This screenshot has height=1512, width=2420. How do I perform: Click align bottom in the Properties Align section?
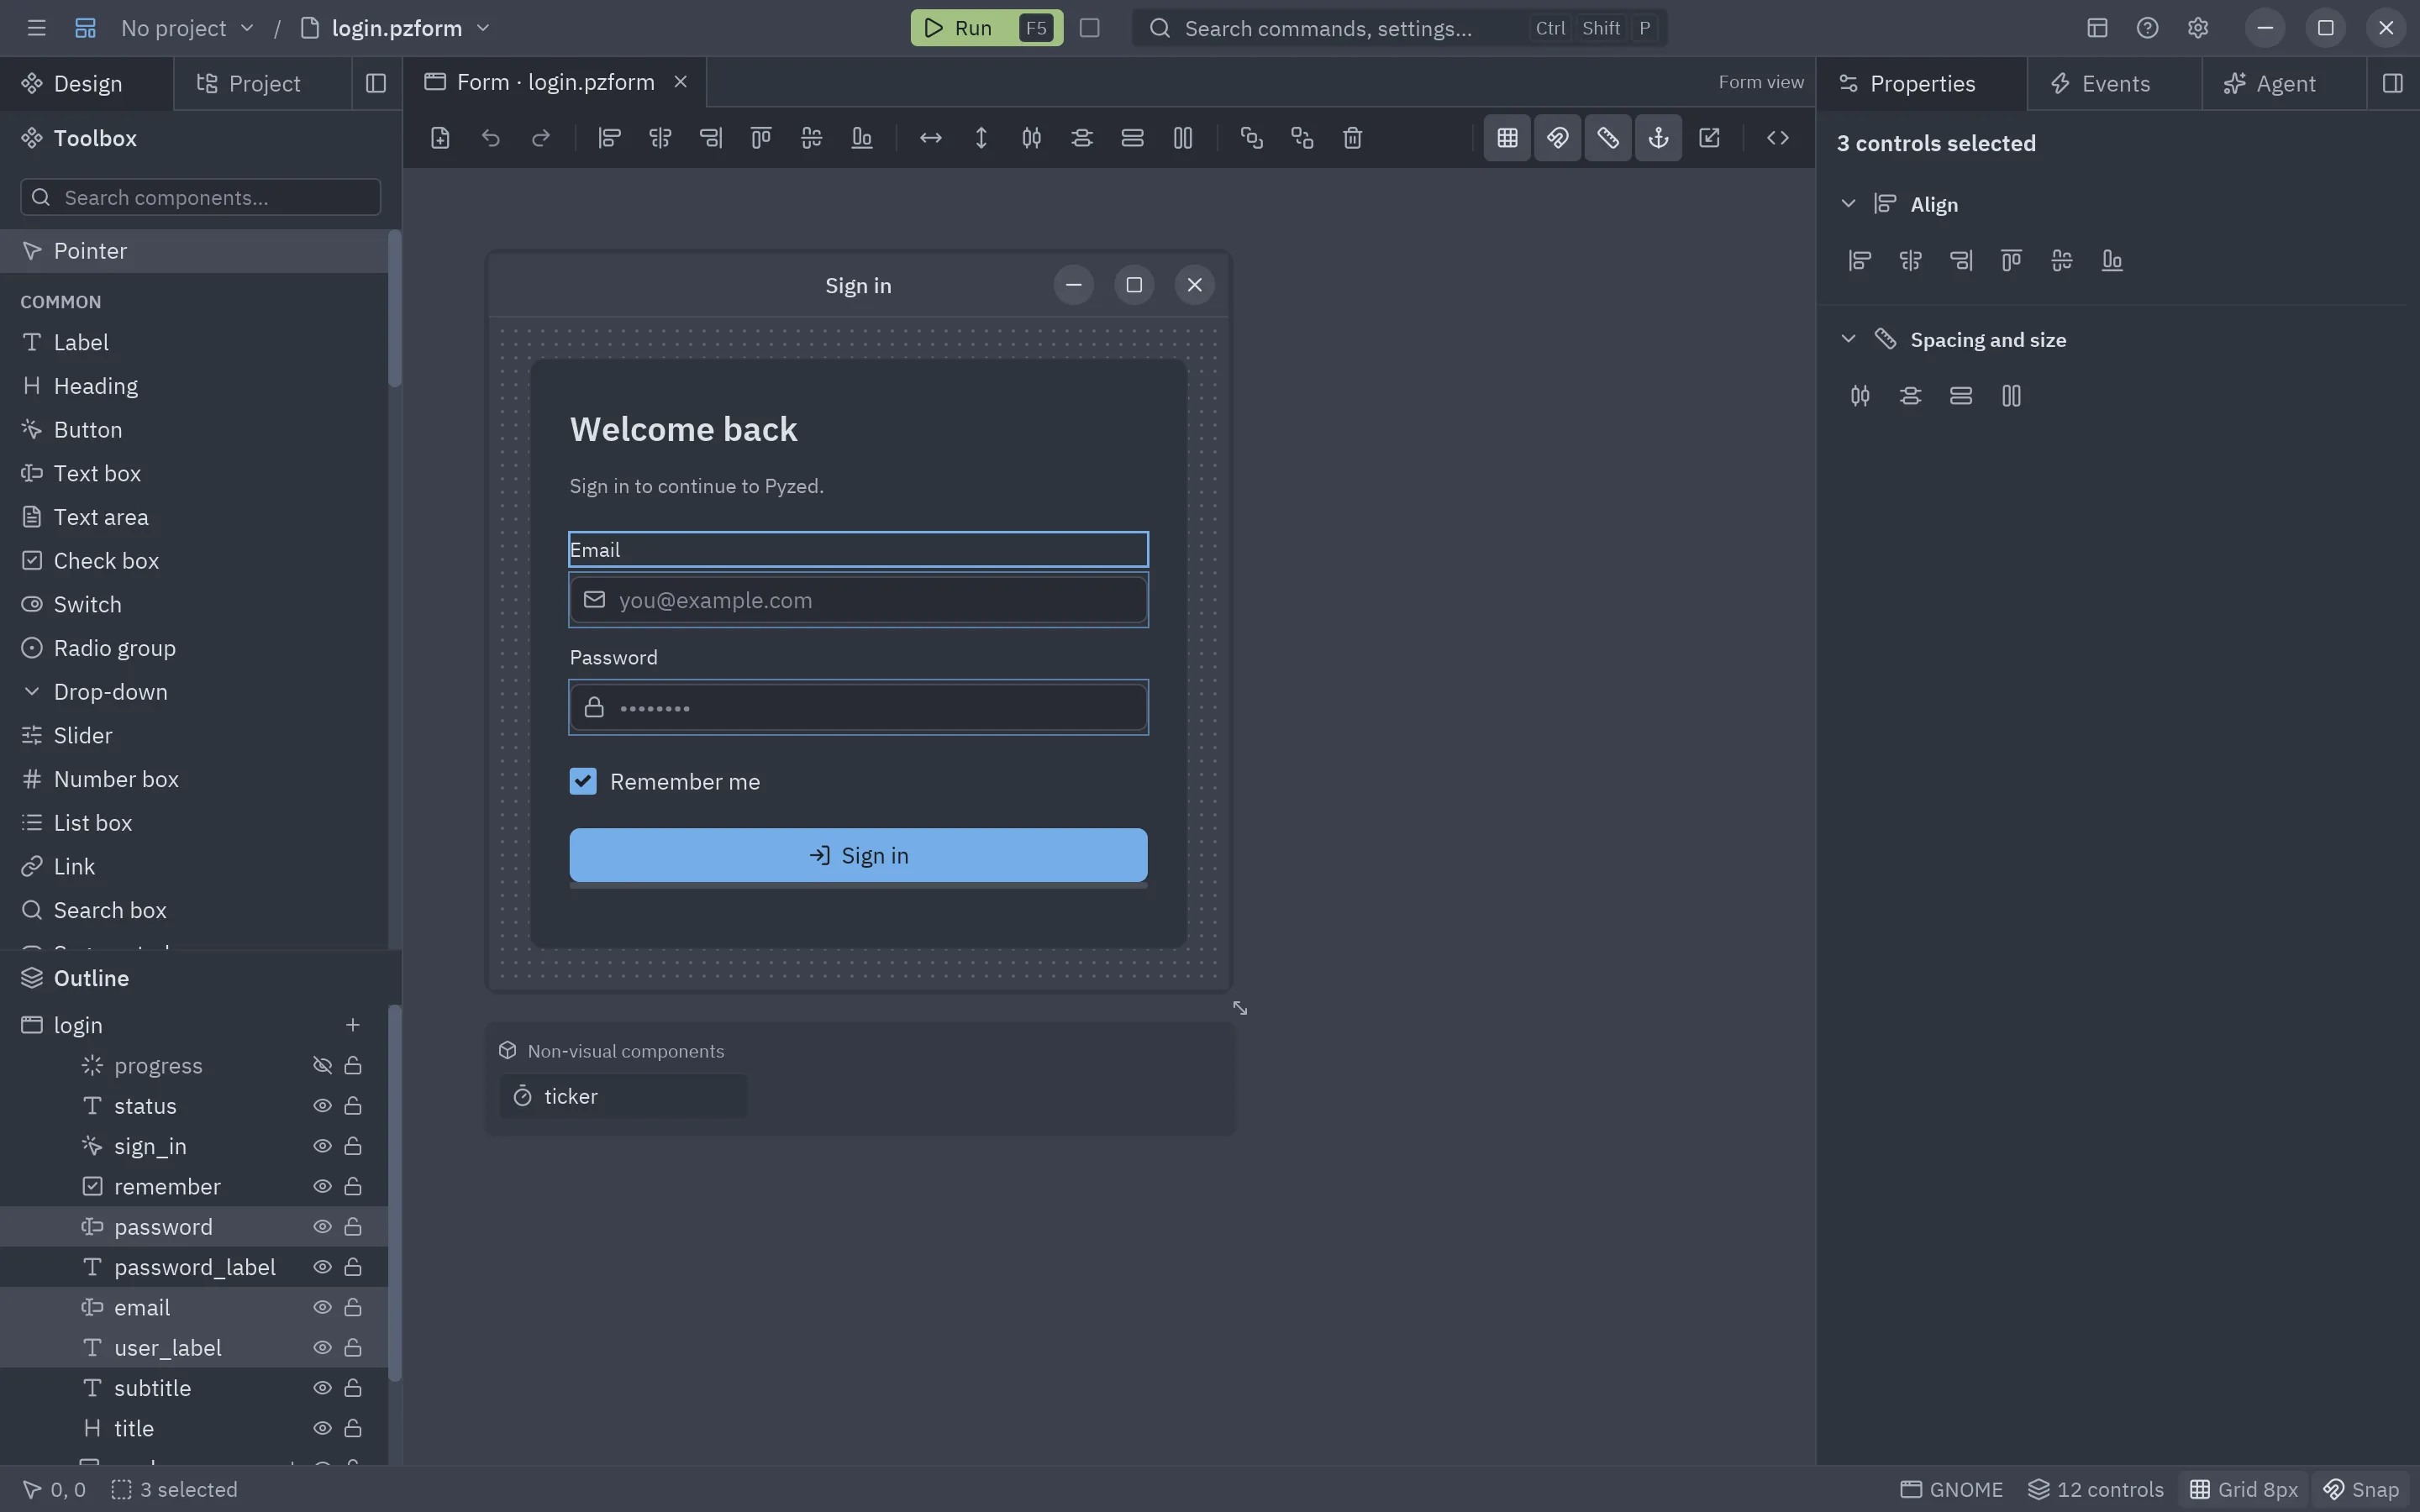(2112, 261)
